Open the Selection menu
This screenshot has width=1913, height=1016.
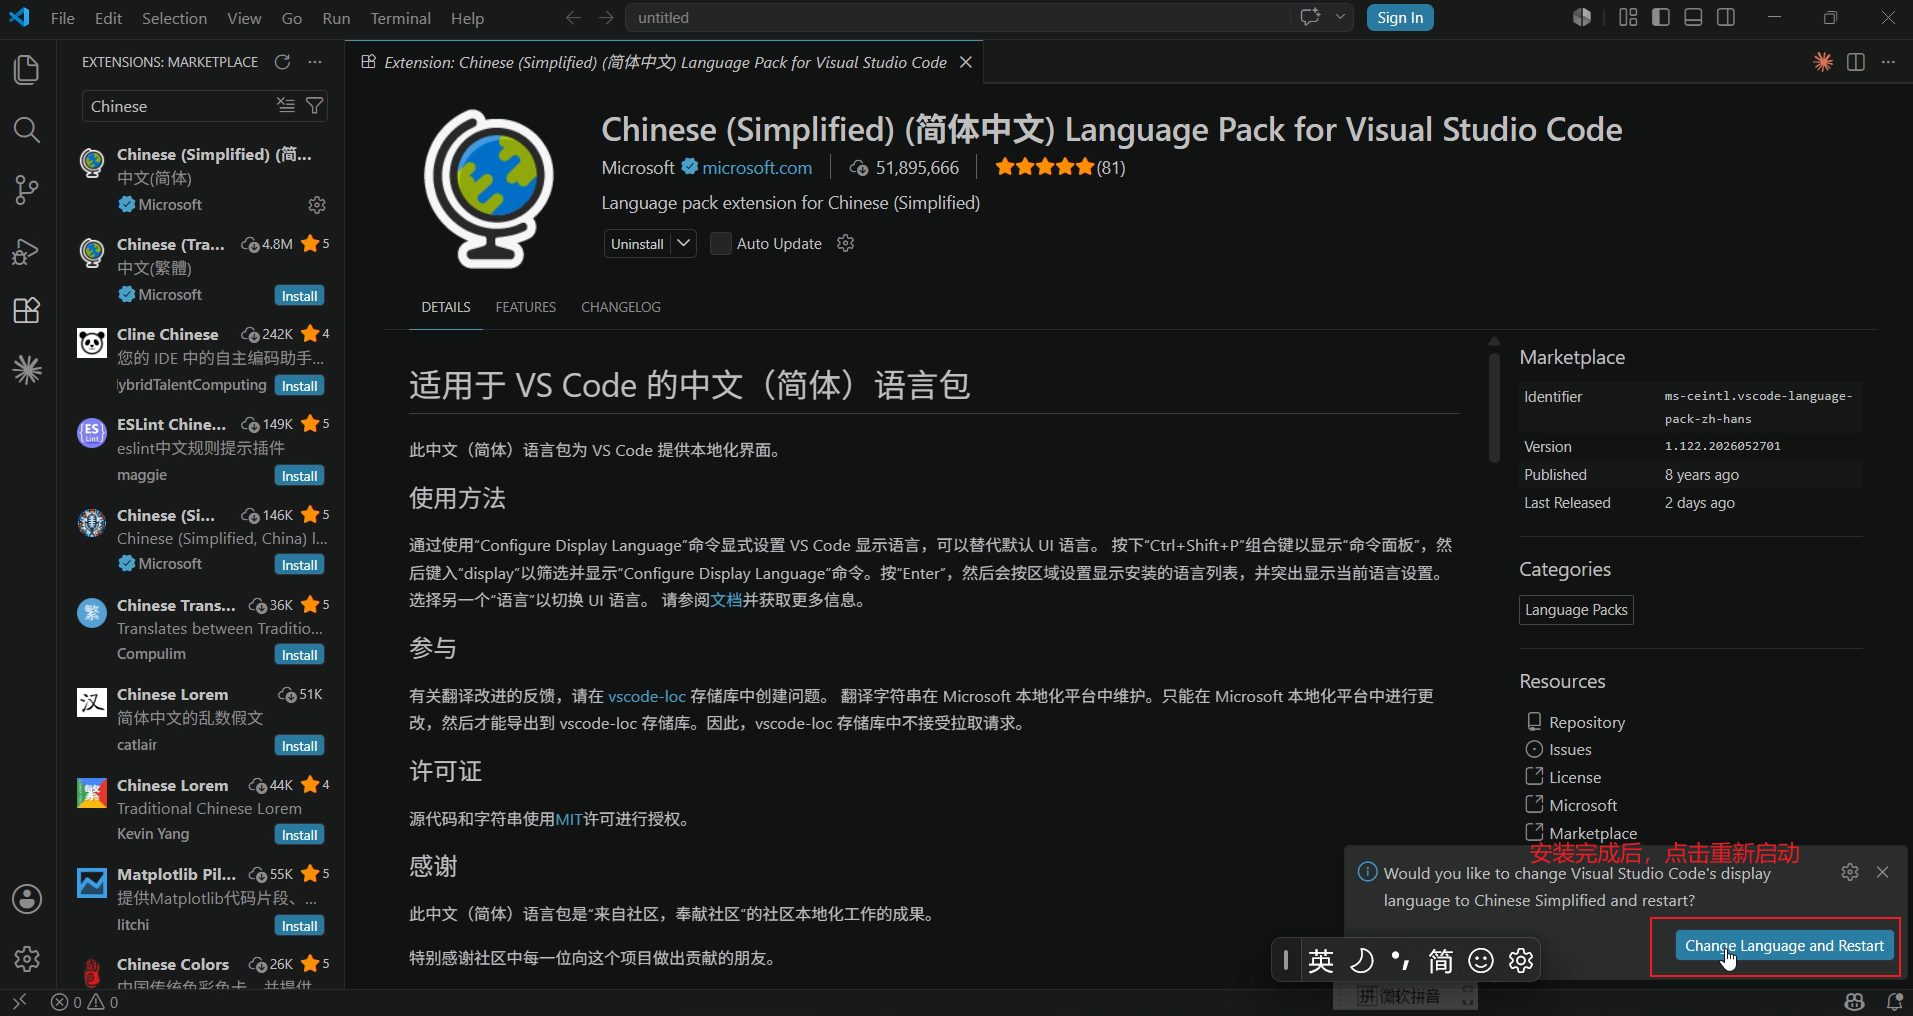(174, 18)
